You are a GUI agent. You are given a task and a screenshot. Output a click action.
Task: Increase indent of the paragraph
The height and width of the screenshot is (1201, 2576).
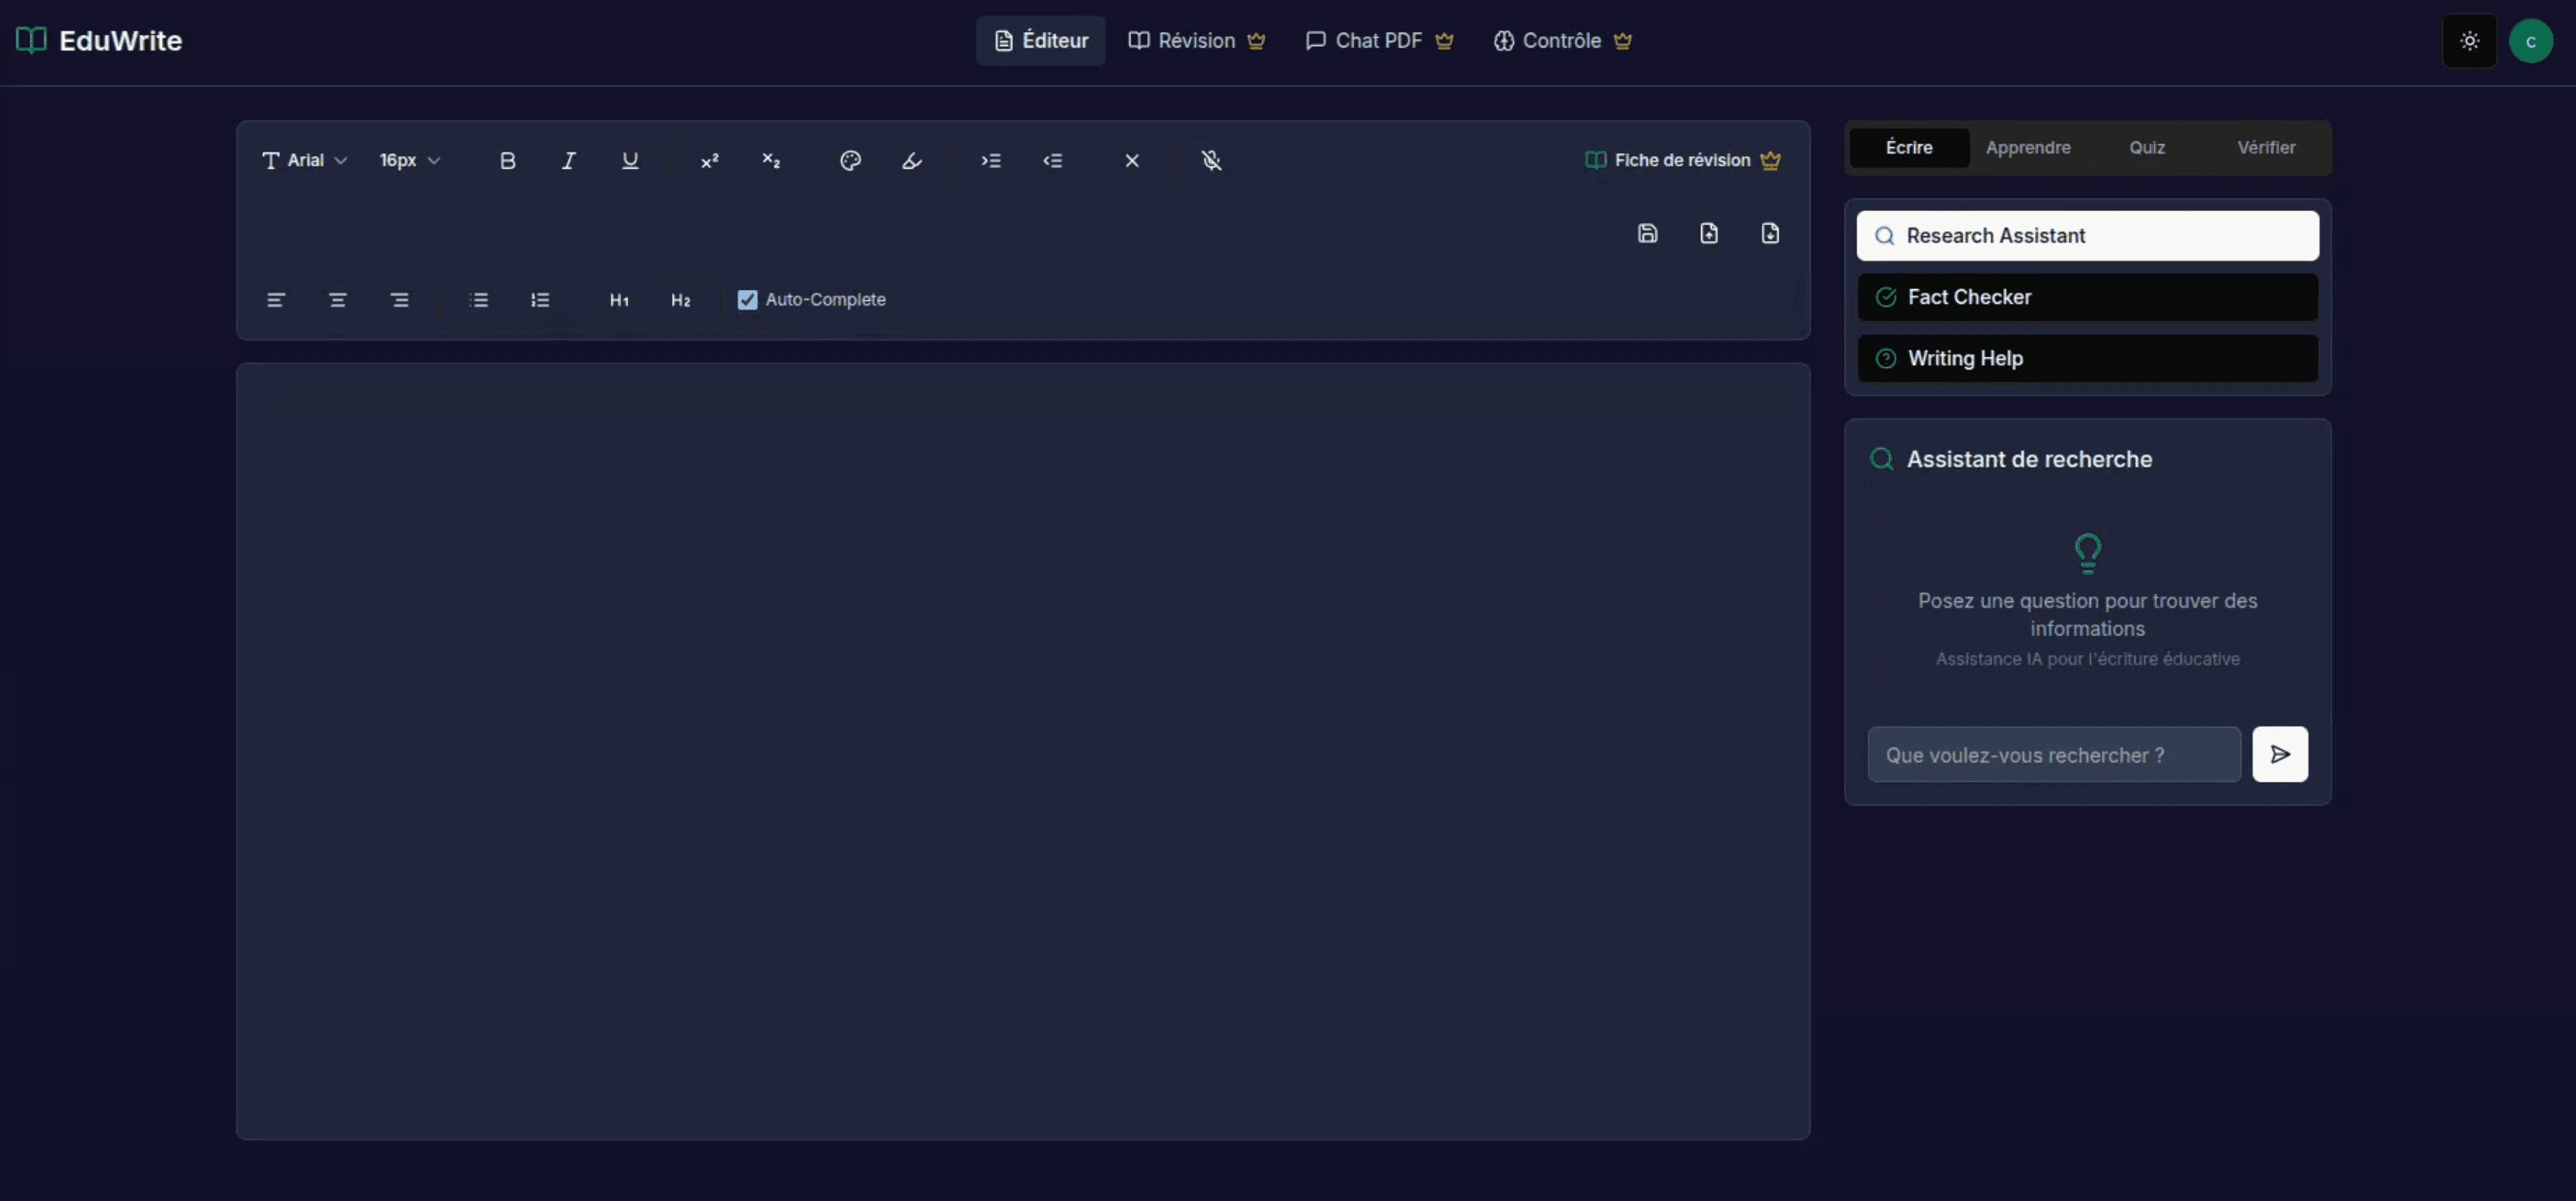click(x=991, y=160)
